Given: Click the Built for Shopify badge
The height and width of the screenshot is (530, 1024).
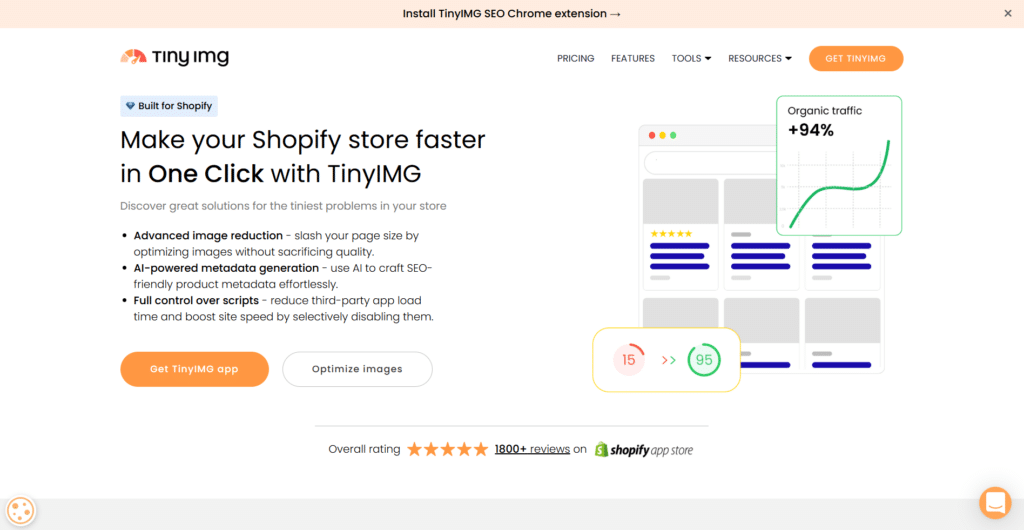Looking at the screenshot, I should pyautogui.click(x=168, y=106).
